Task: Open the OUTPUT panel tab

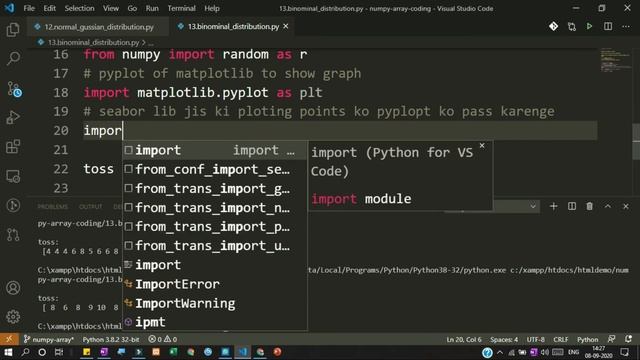Action: click(91, 207)
